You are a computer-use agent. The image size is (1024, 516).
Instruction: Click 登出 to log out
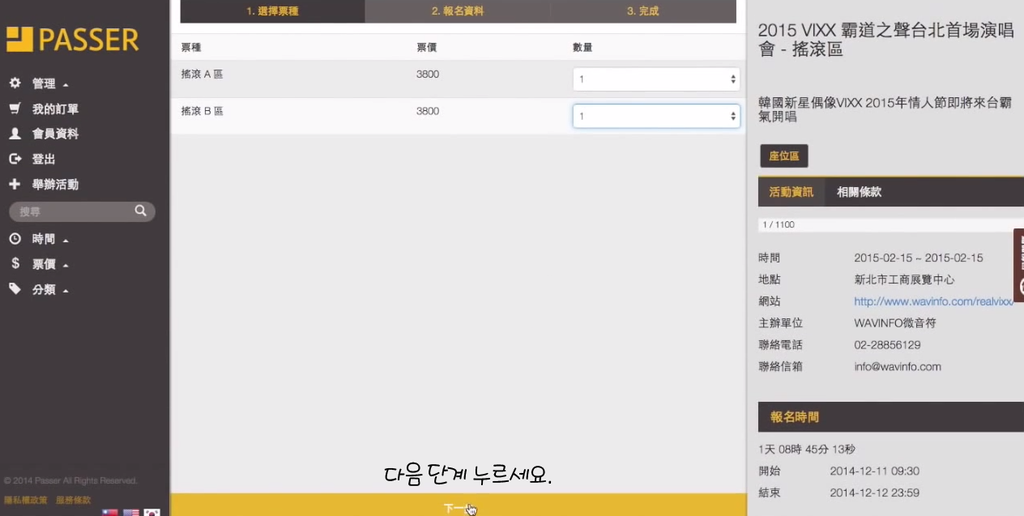click(44, 159)
